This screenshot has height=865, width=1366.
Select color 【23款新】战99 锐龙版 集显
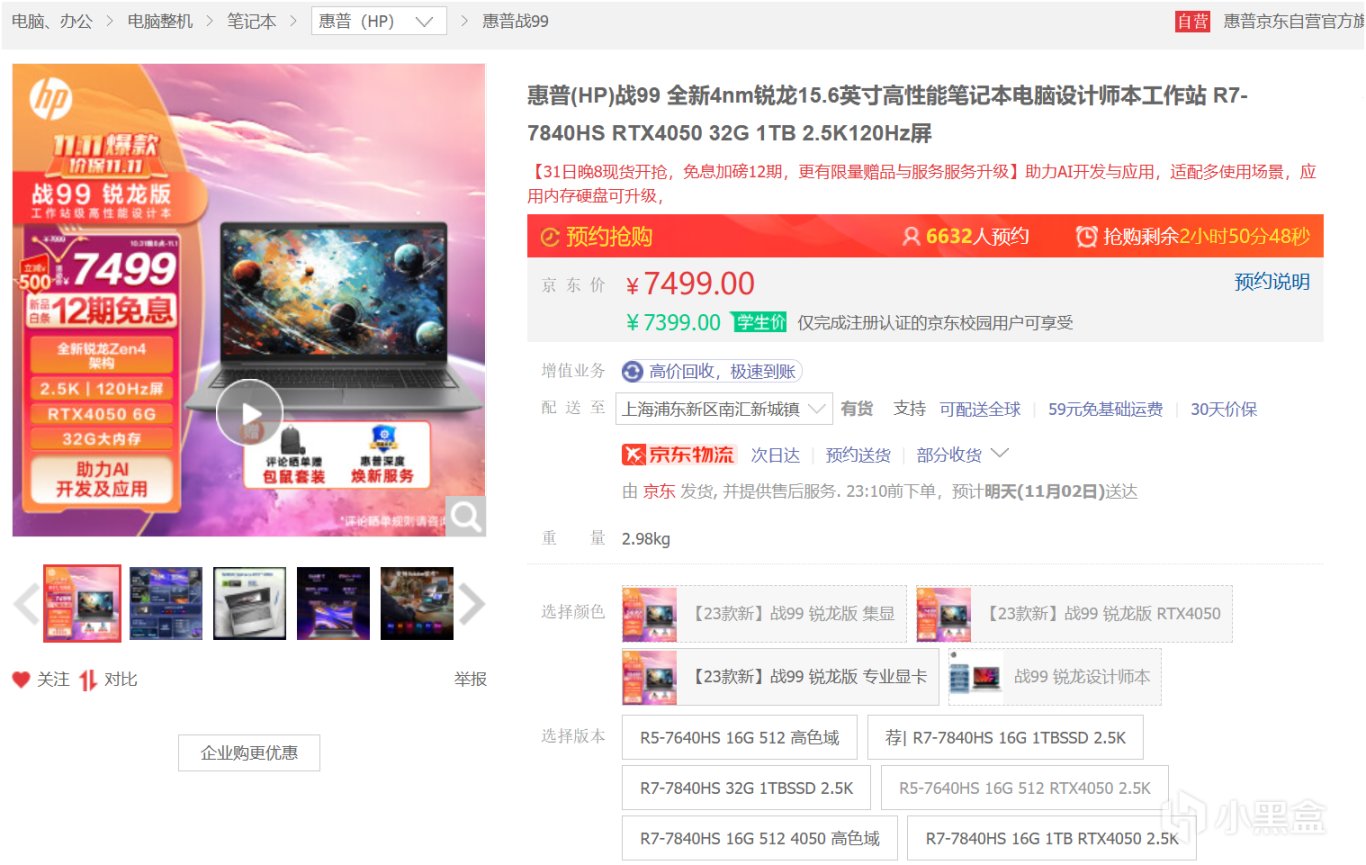click(x=764, y=614)
